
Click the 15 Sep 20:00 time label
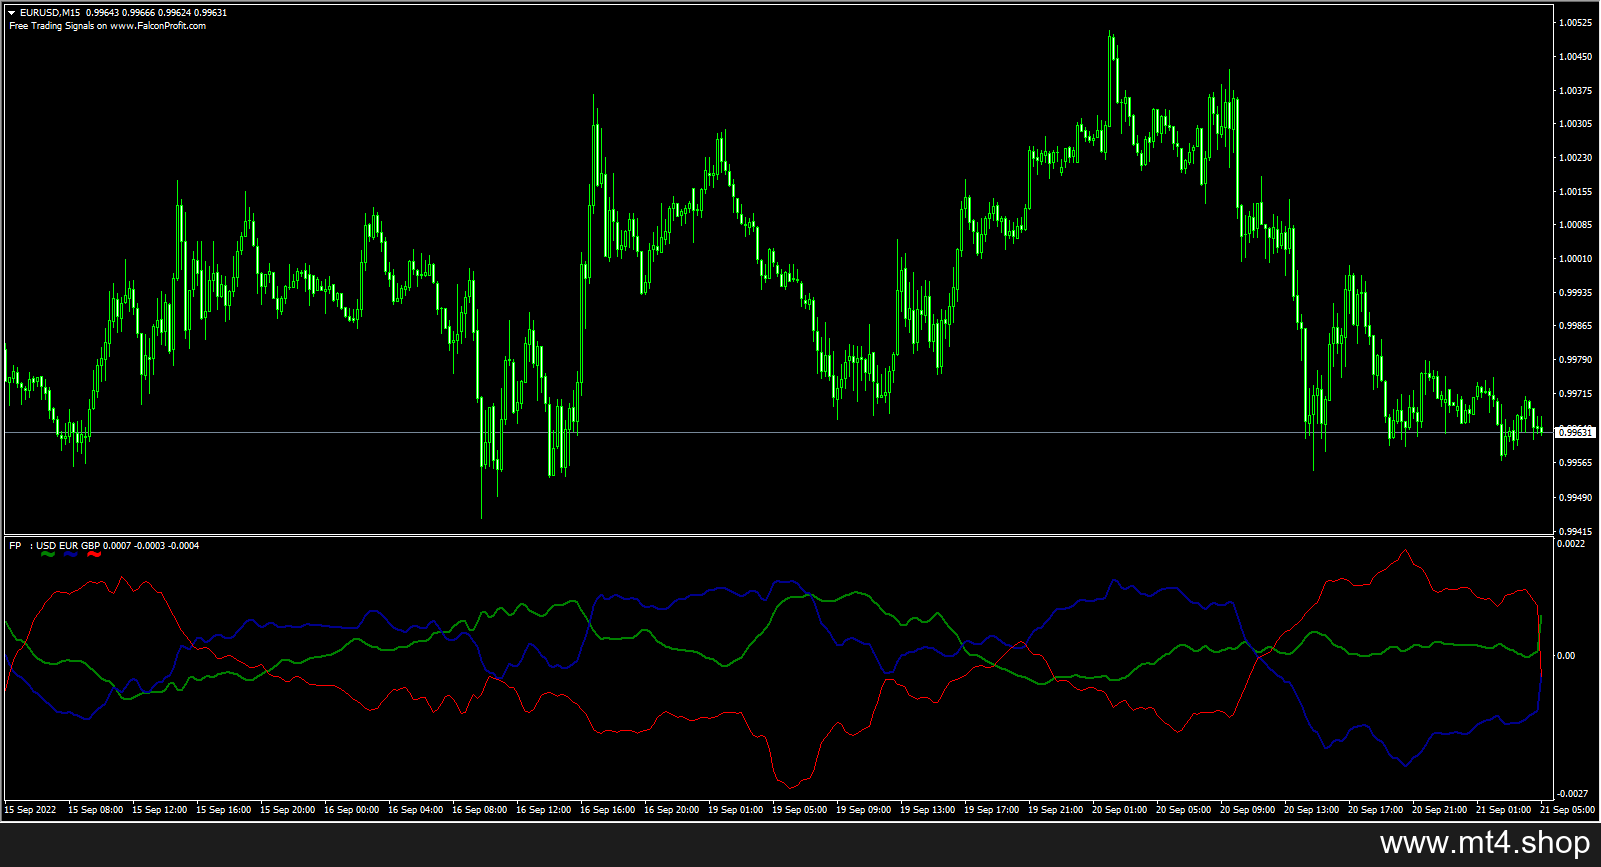pos(287,810)
